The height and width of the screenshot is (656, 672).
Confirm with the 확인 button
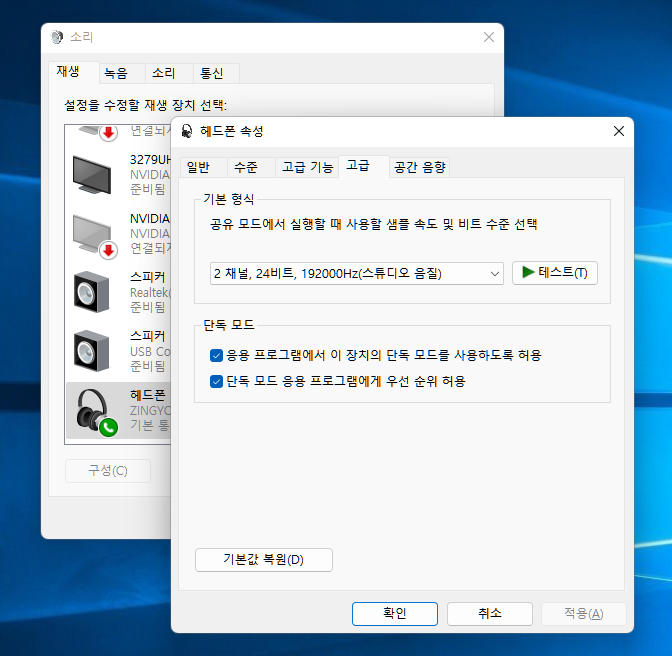tap(395, 614)
